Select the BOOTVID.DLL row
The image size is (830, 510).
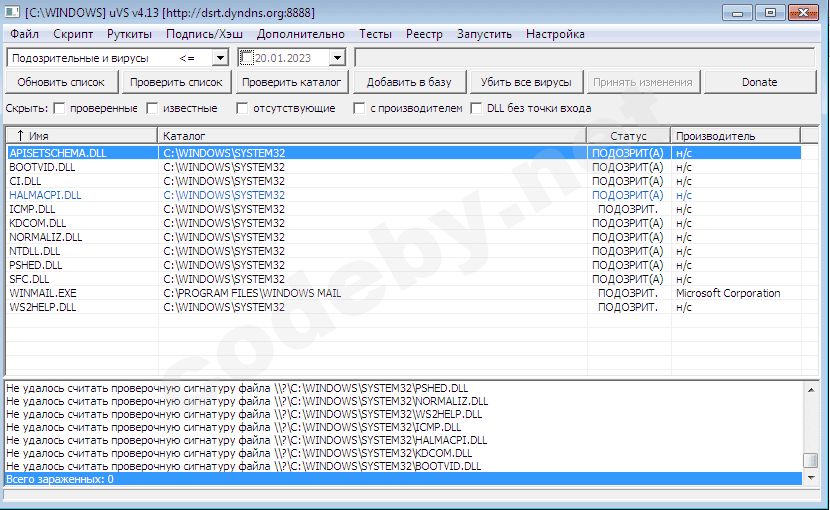404,167
